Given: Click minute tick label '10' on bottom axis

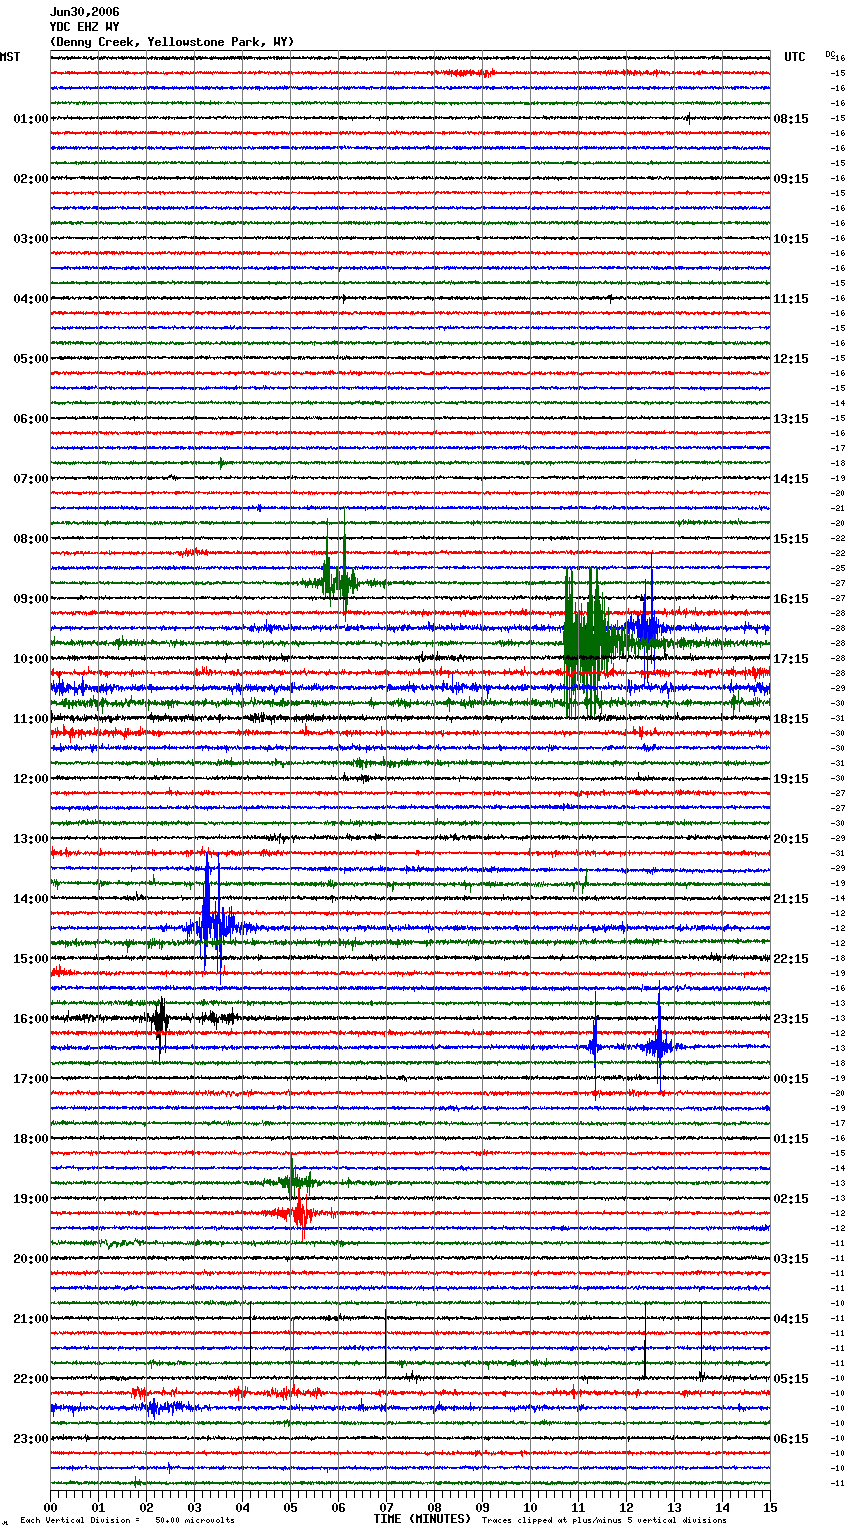Looking at the screenshot, I should tap(530, 1507).
